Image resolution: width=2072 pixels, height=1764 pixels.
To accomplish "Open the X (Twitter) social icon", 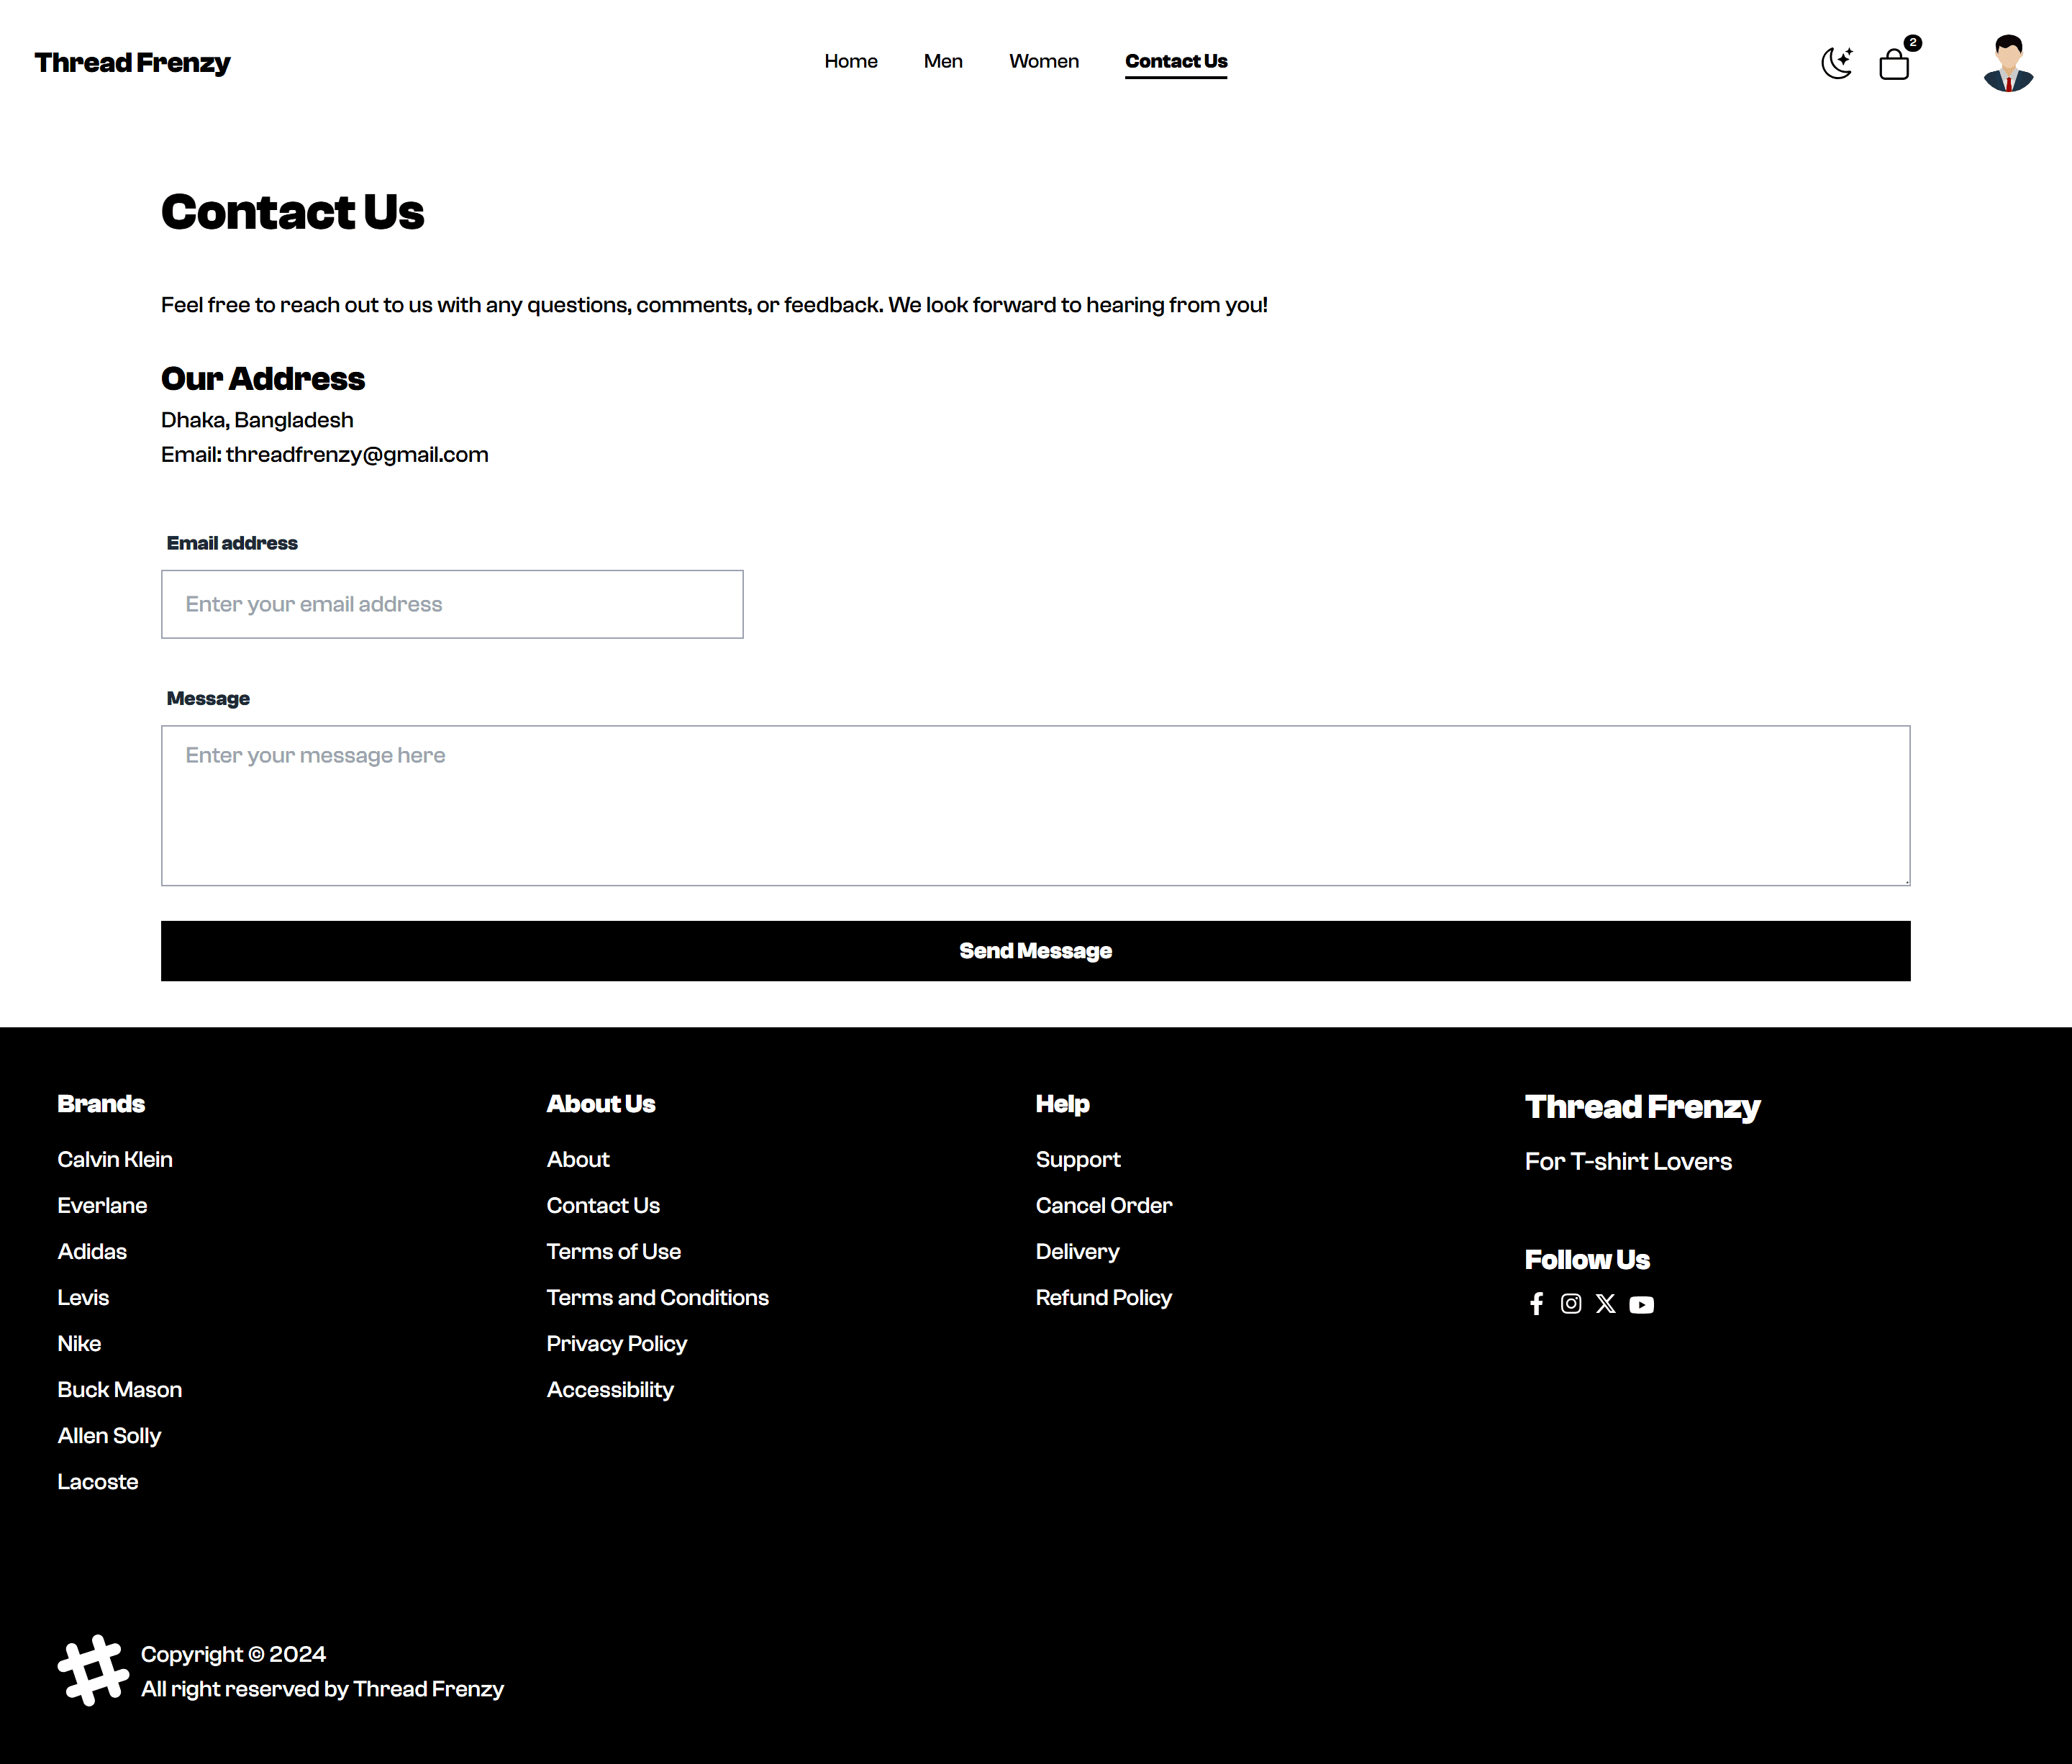I will coord(1606,1304).
